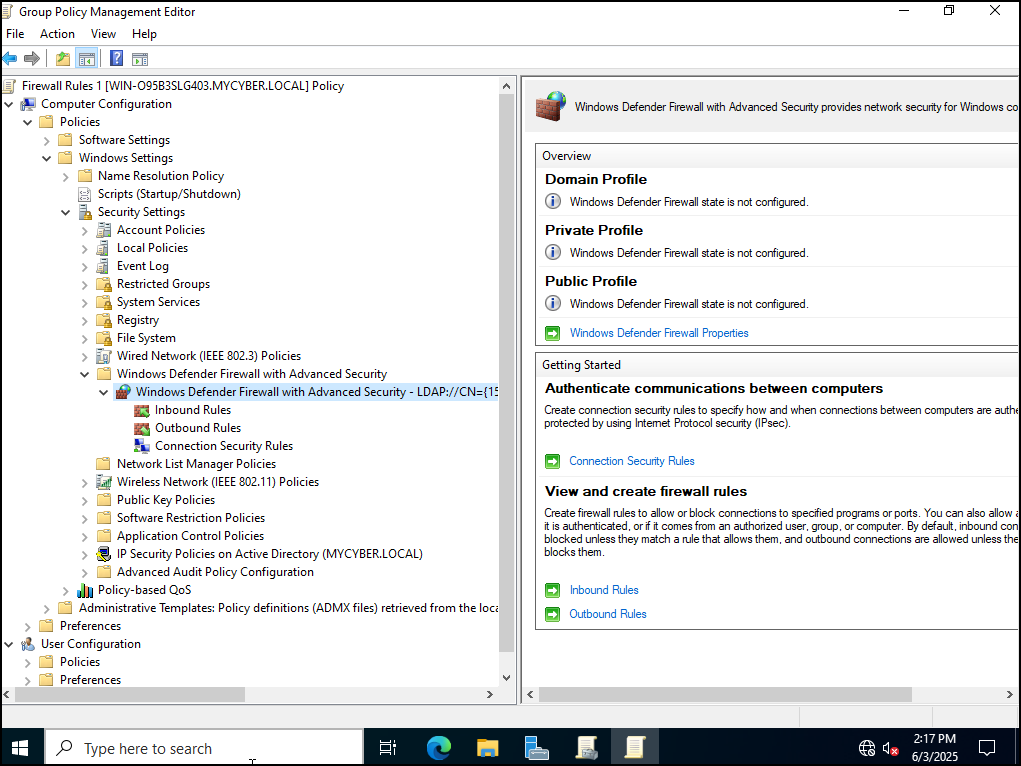Click the Policy-based QoS chart icon
The image size is (1021, 766).
tap(85, 590)
